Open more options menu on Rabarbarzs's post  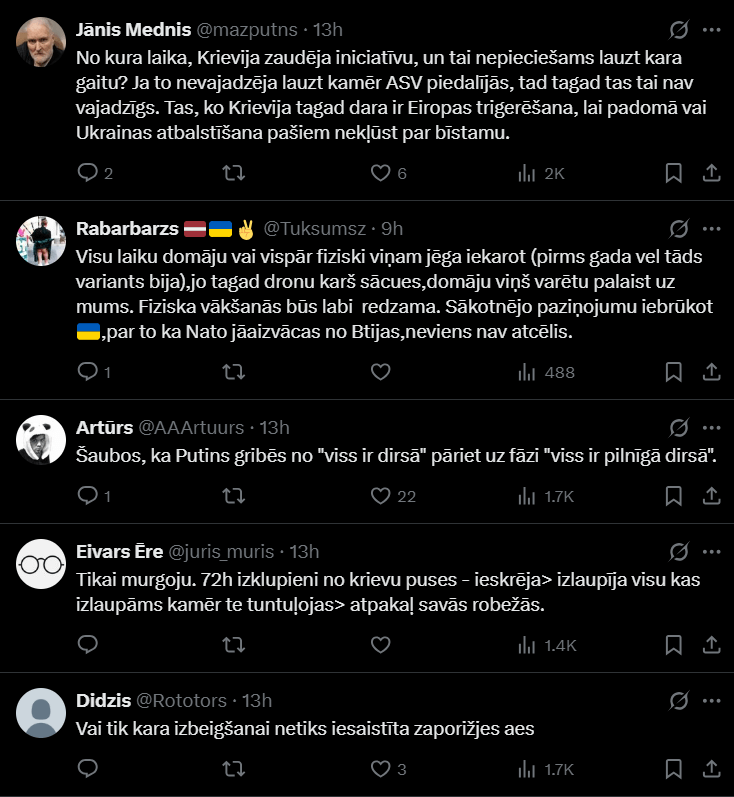[712, 228]
